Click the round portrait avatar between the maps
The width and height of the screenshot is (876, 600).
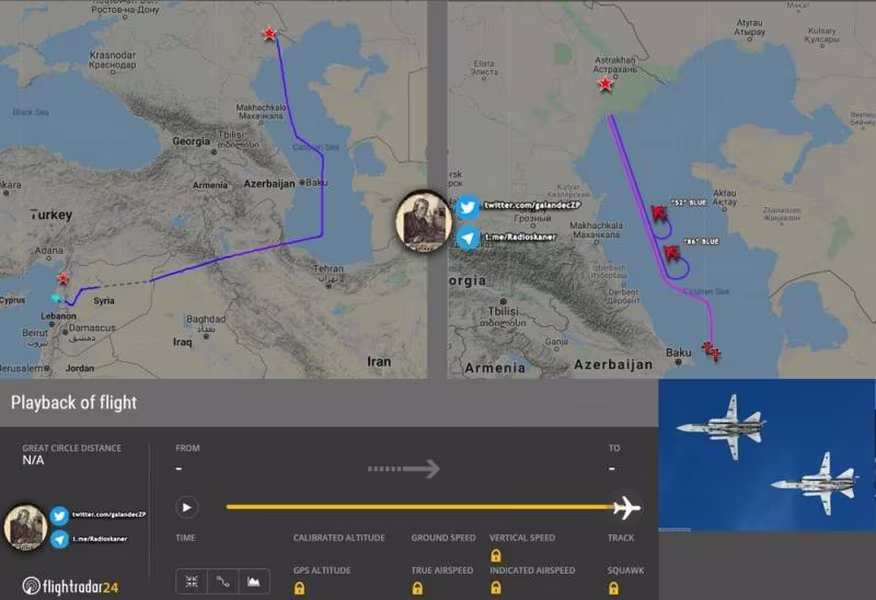[423, 221]
